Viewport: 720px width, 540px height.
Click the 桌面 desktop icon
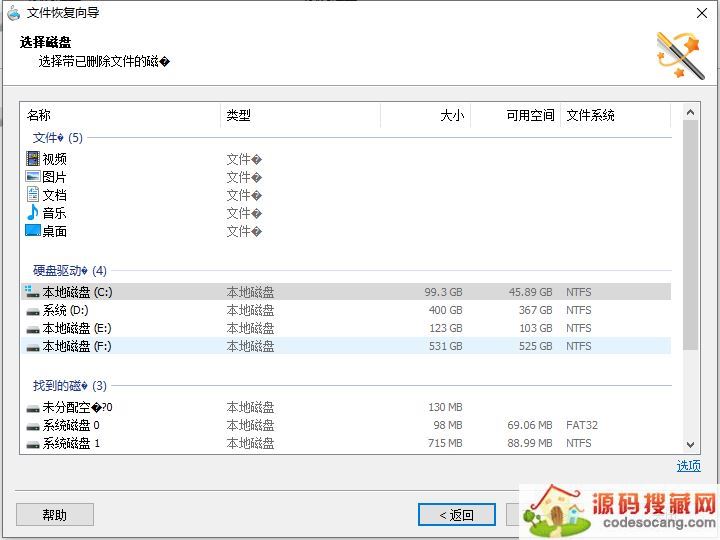click(33, 231)
